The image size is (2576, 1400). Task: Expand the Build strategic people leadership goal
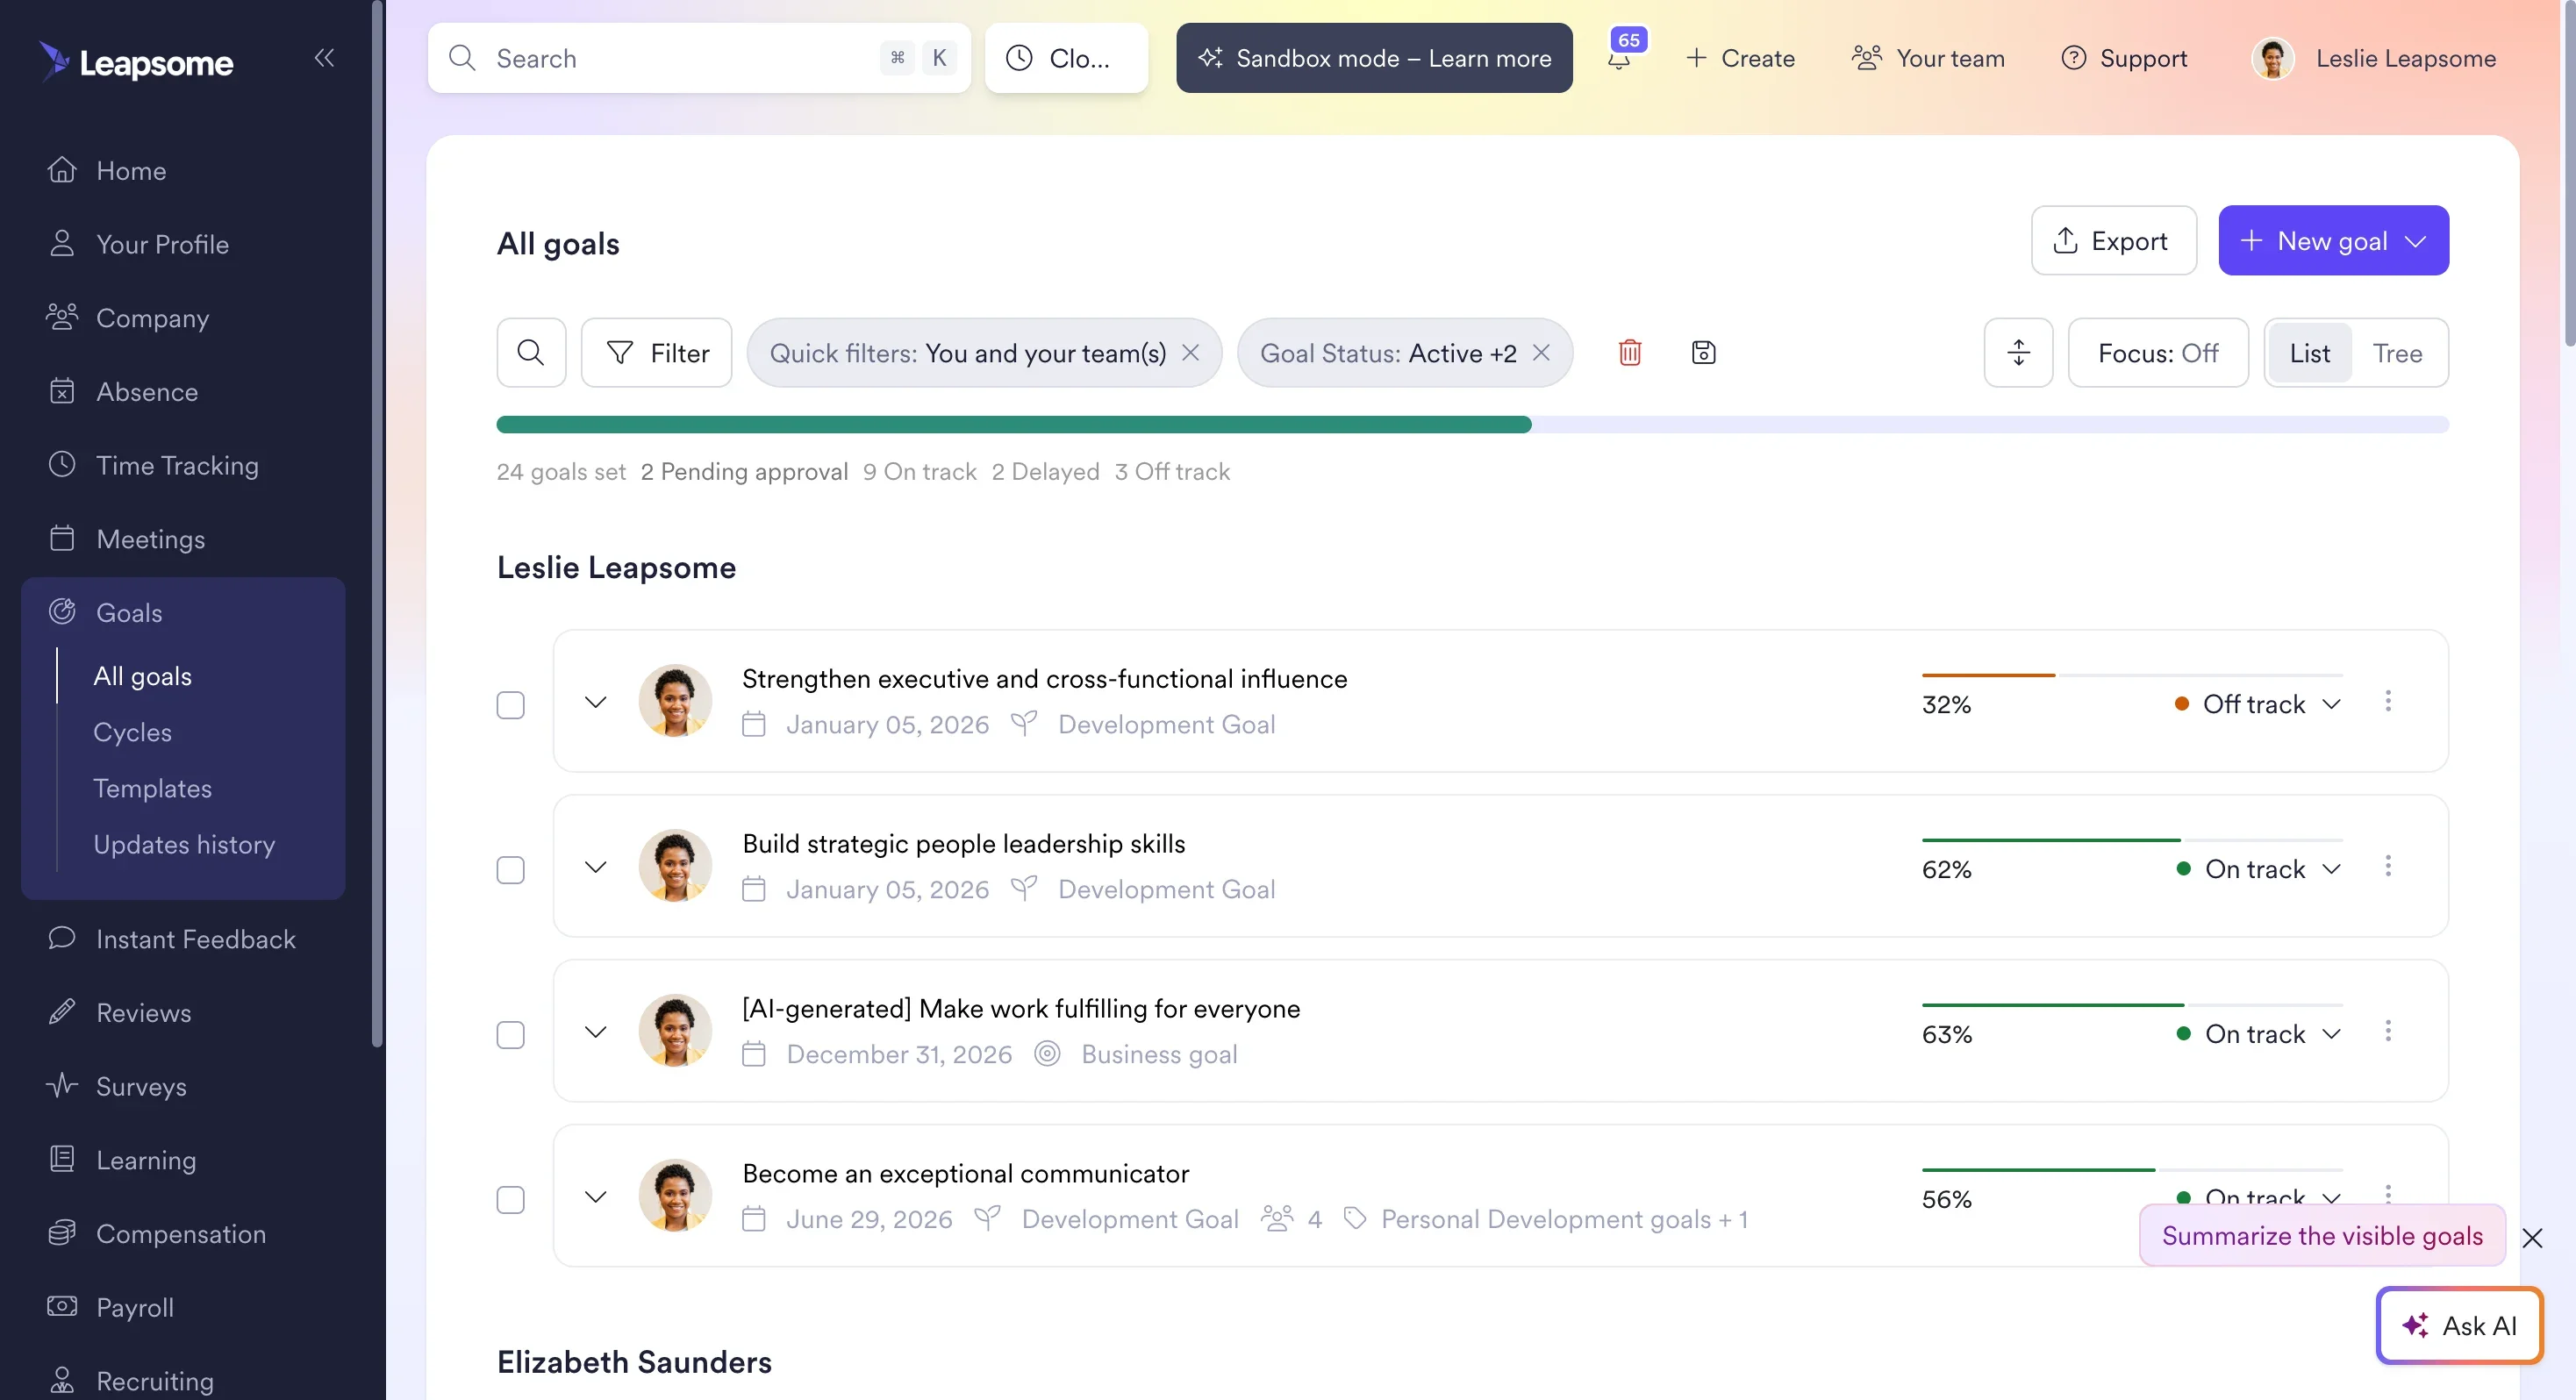point(596,867)
